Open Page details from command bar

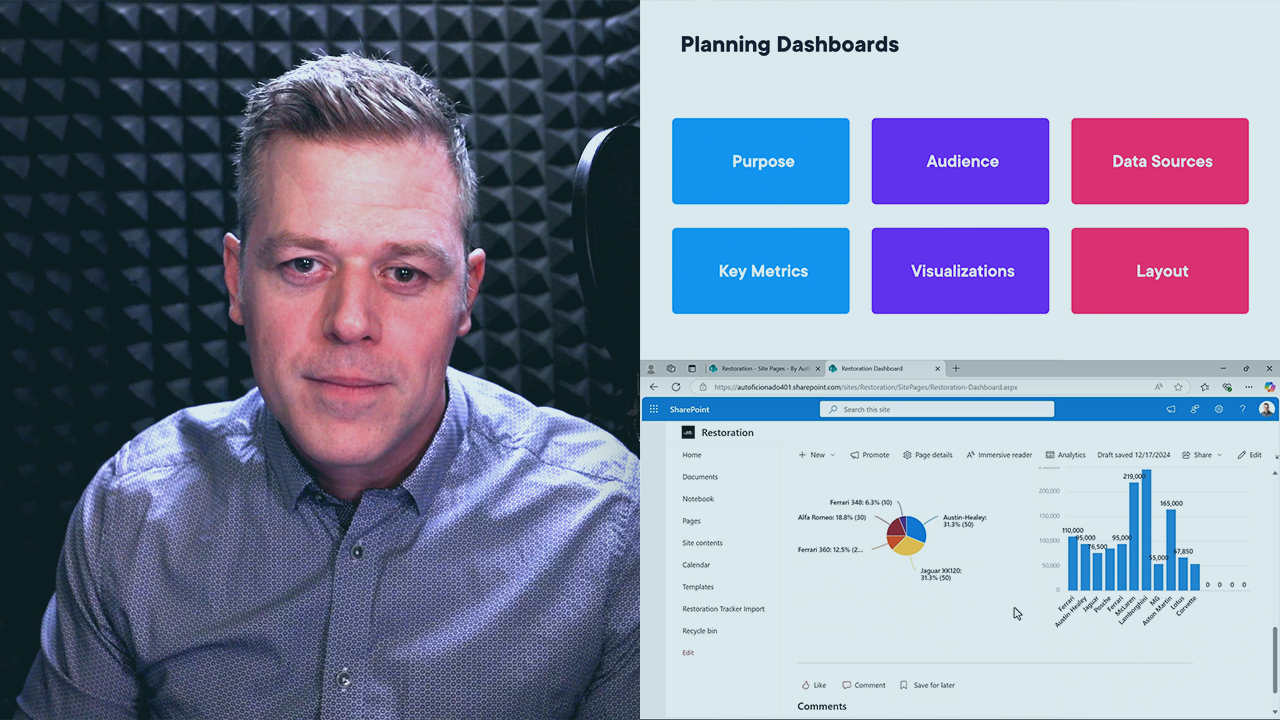pyautogui.click(x=927, y=455)
